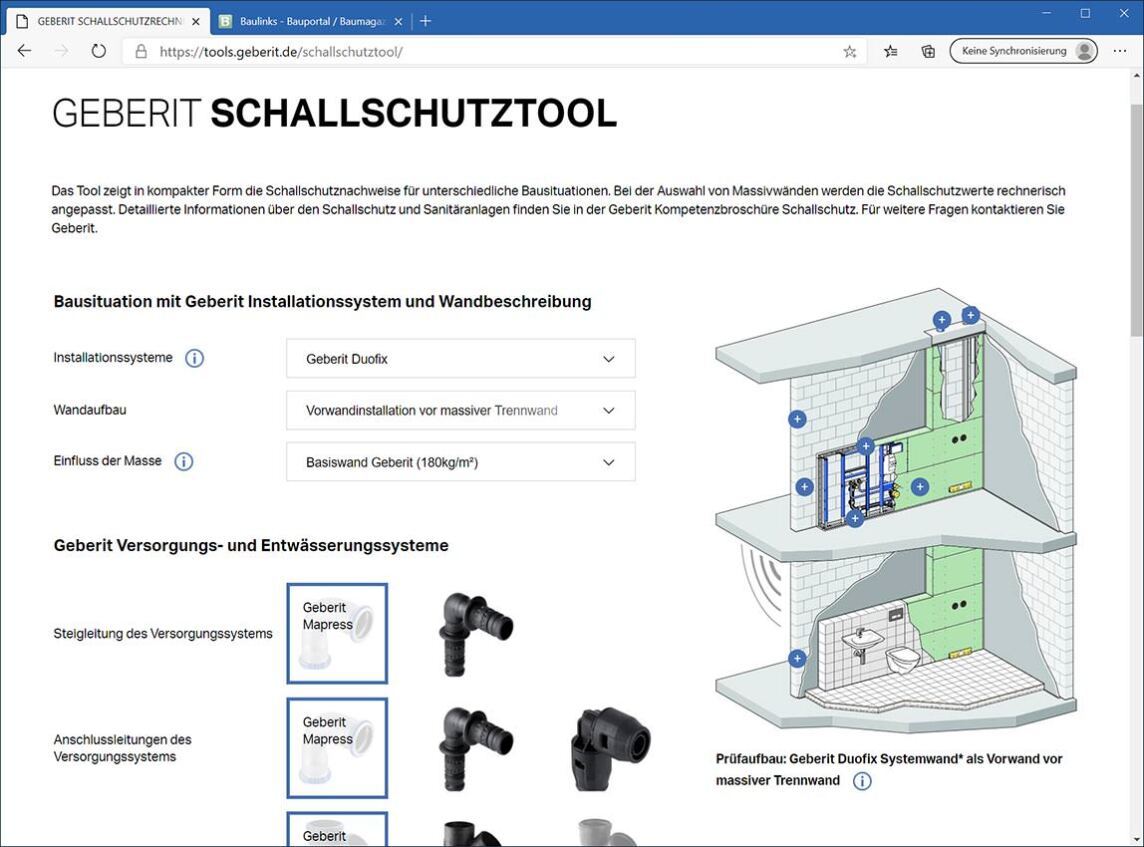Image resolution: width=1144 pixels, height=847 pixels.
Task: Click plus hotspot right of the installation frame
Action: coord(919,487)
